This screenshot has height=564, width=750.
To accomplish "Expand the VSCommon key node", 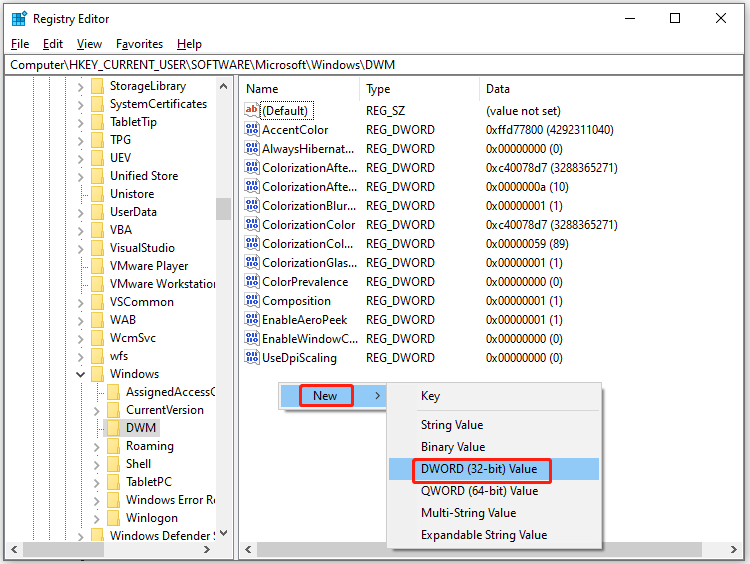I will pos(80,303).
